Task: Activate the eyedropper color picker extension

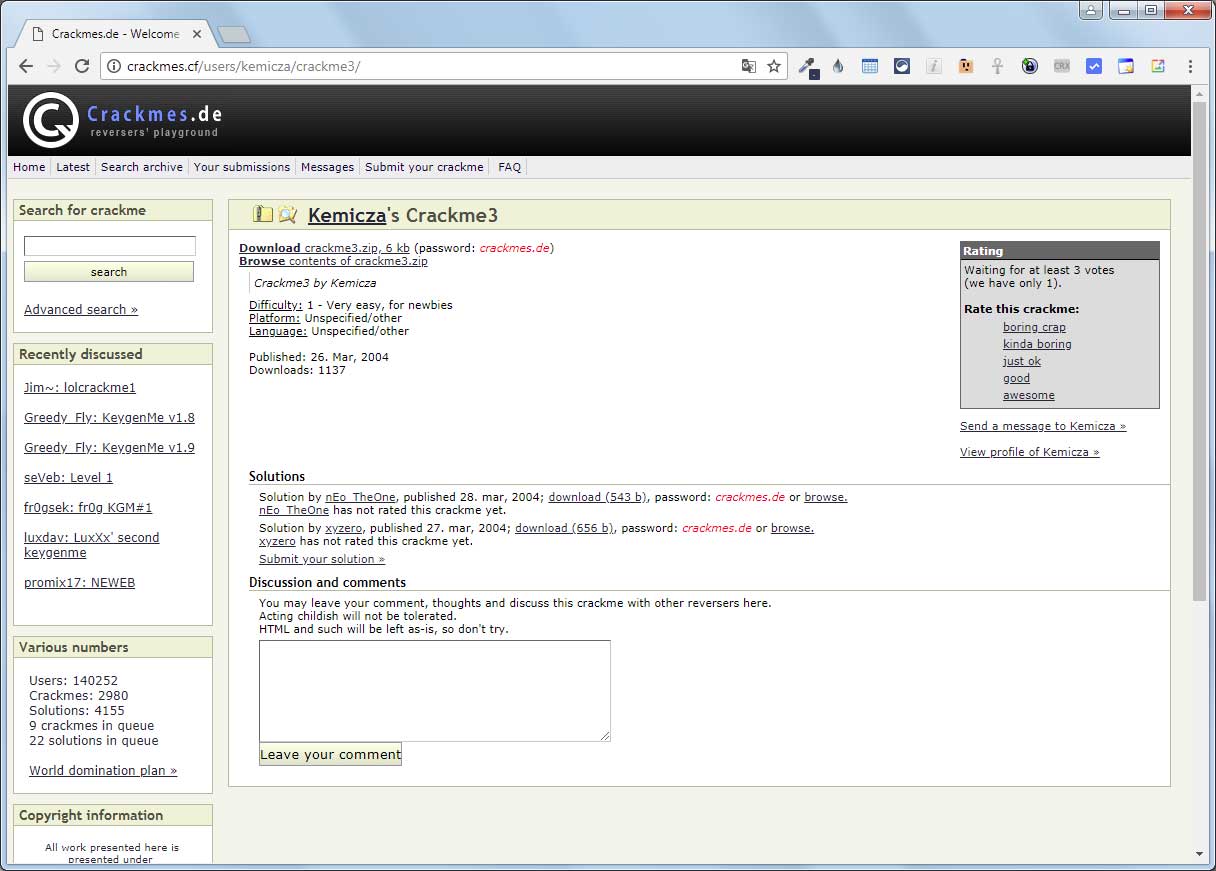Action: pyautogui.click(x=807, y=67)
